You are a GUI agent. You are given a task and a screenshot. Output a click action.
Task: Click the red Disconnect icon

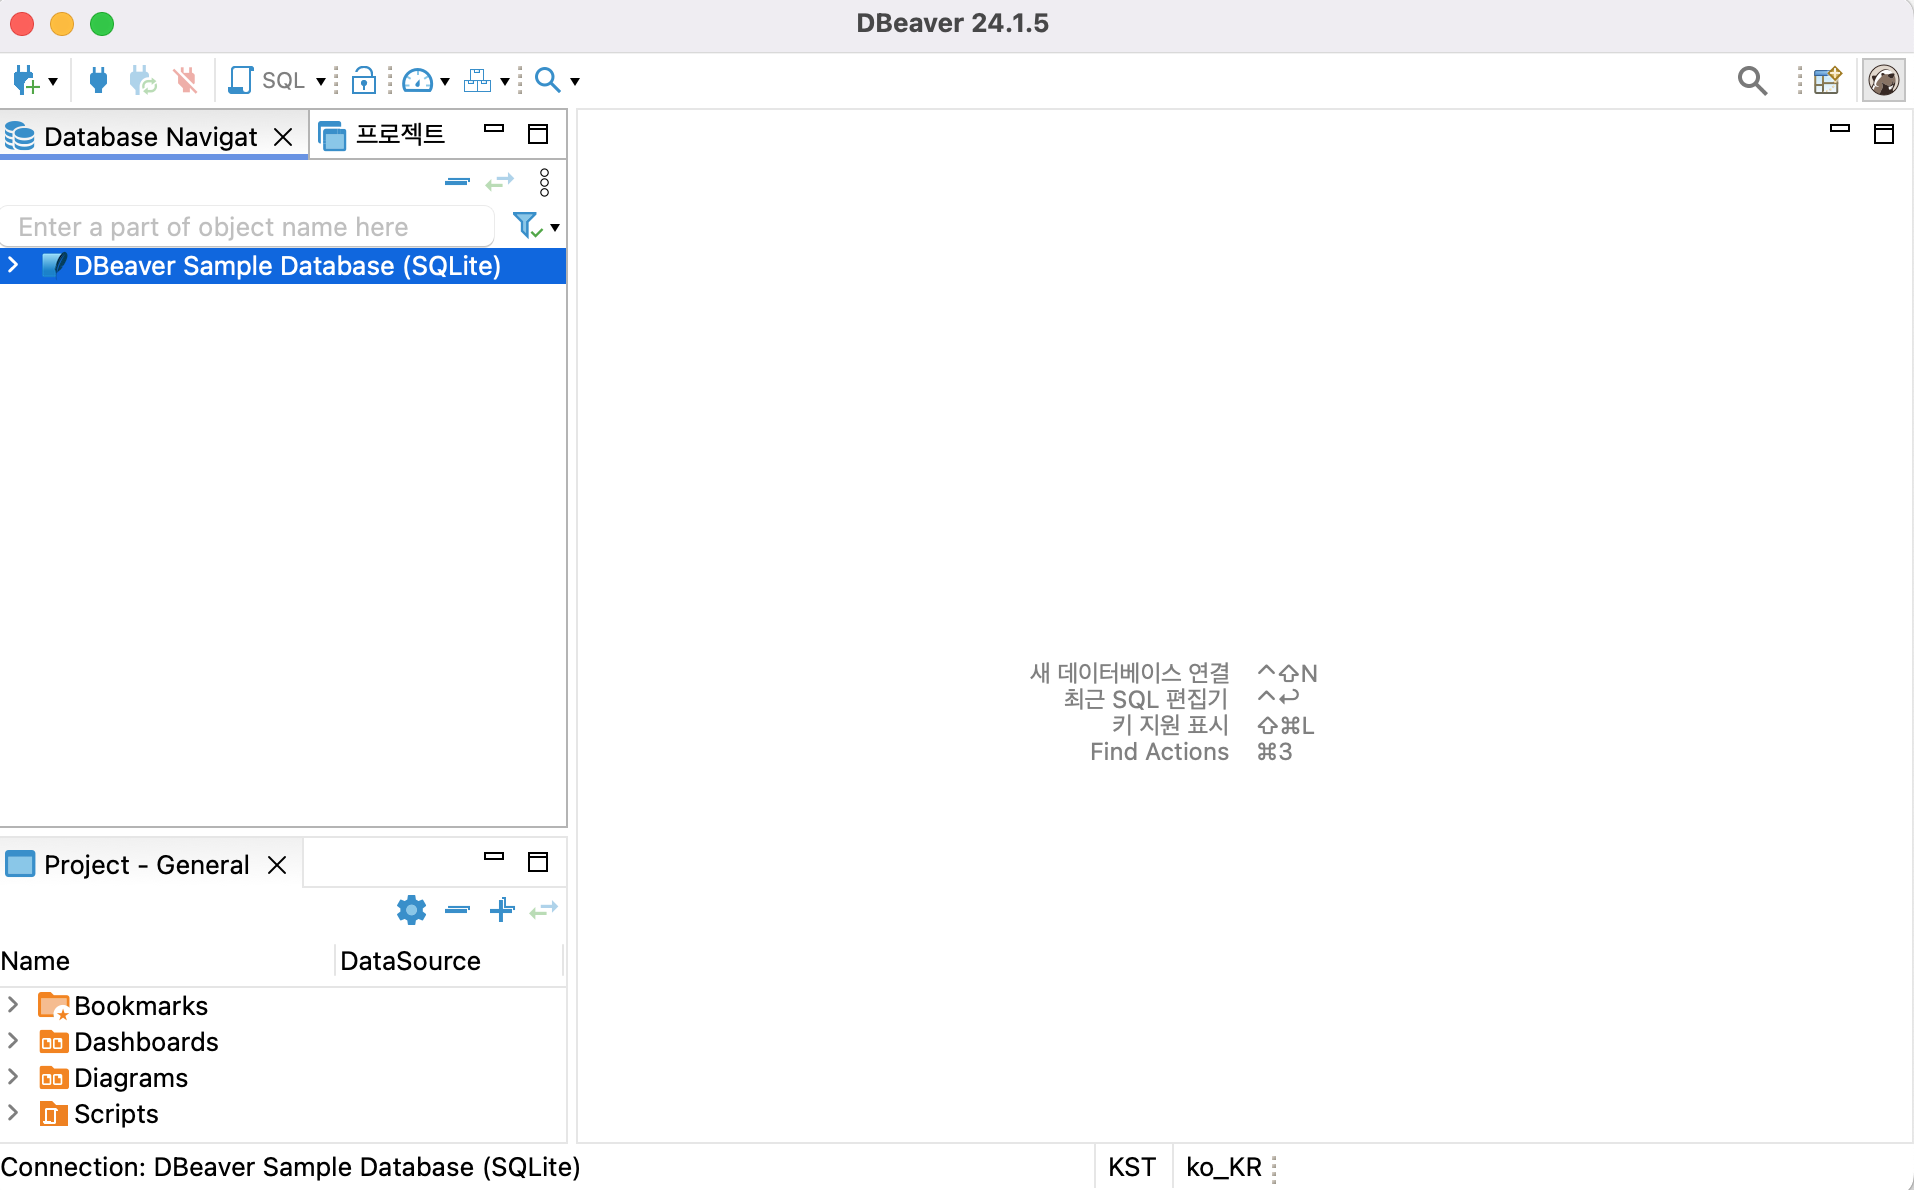click(x=186, y=80)
